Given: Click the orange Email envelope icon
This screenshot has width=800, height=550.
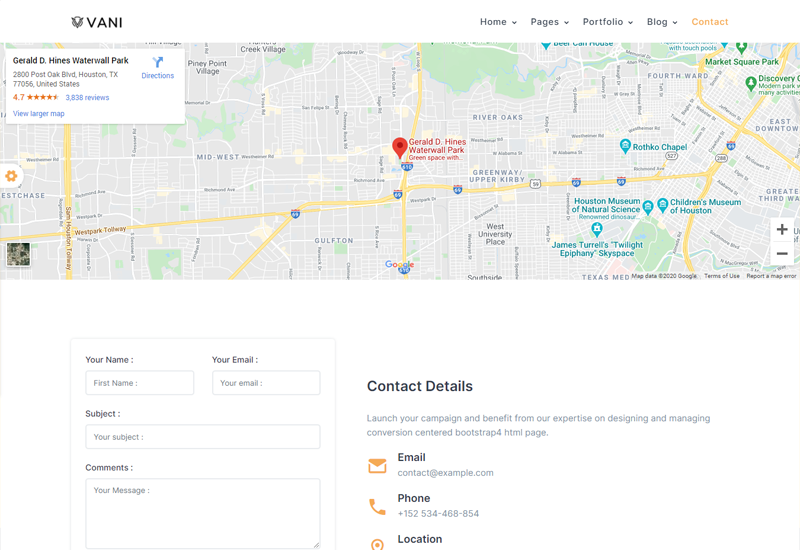Looking at the screenshot, I should pos(377,465).
